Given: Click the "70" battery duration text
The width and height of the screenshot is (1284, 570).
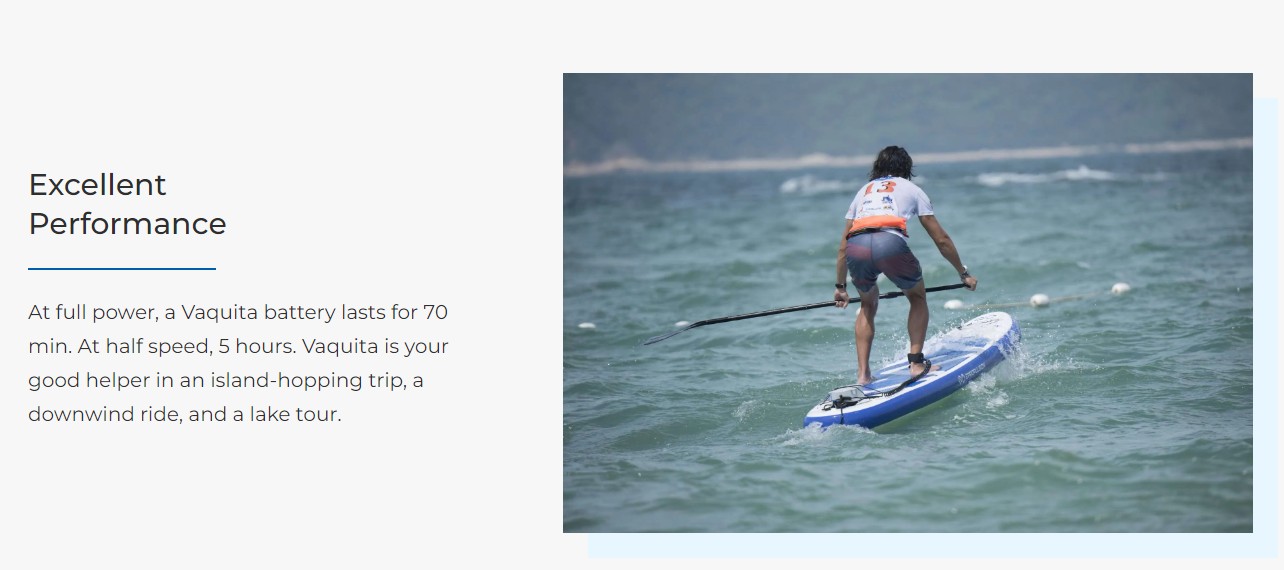Looking at the screenshot, I should pyautogui.click(x=435, y=312).
